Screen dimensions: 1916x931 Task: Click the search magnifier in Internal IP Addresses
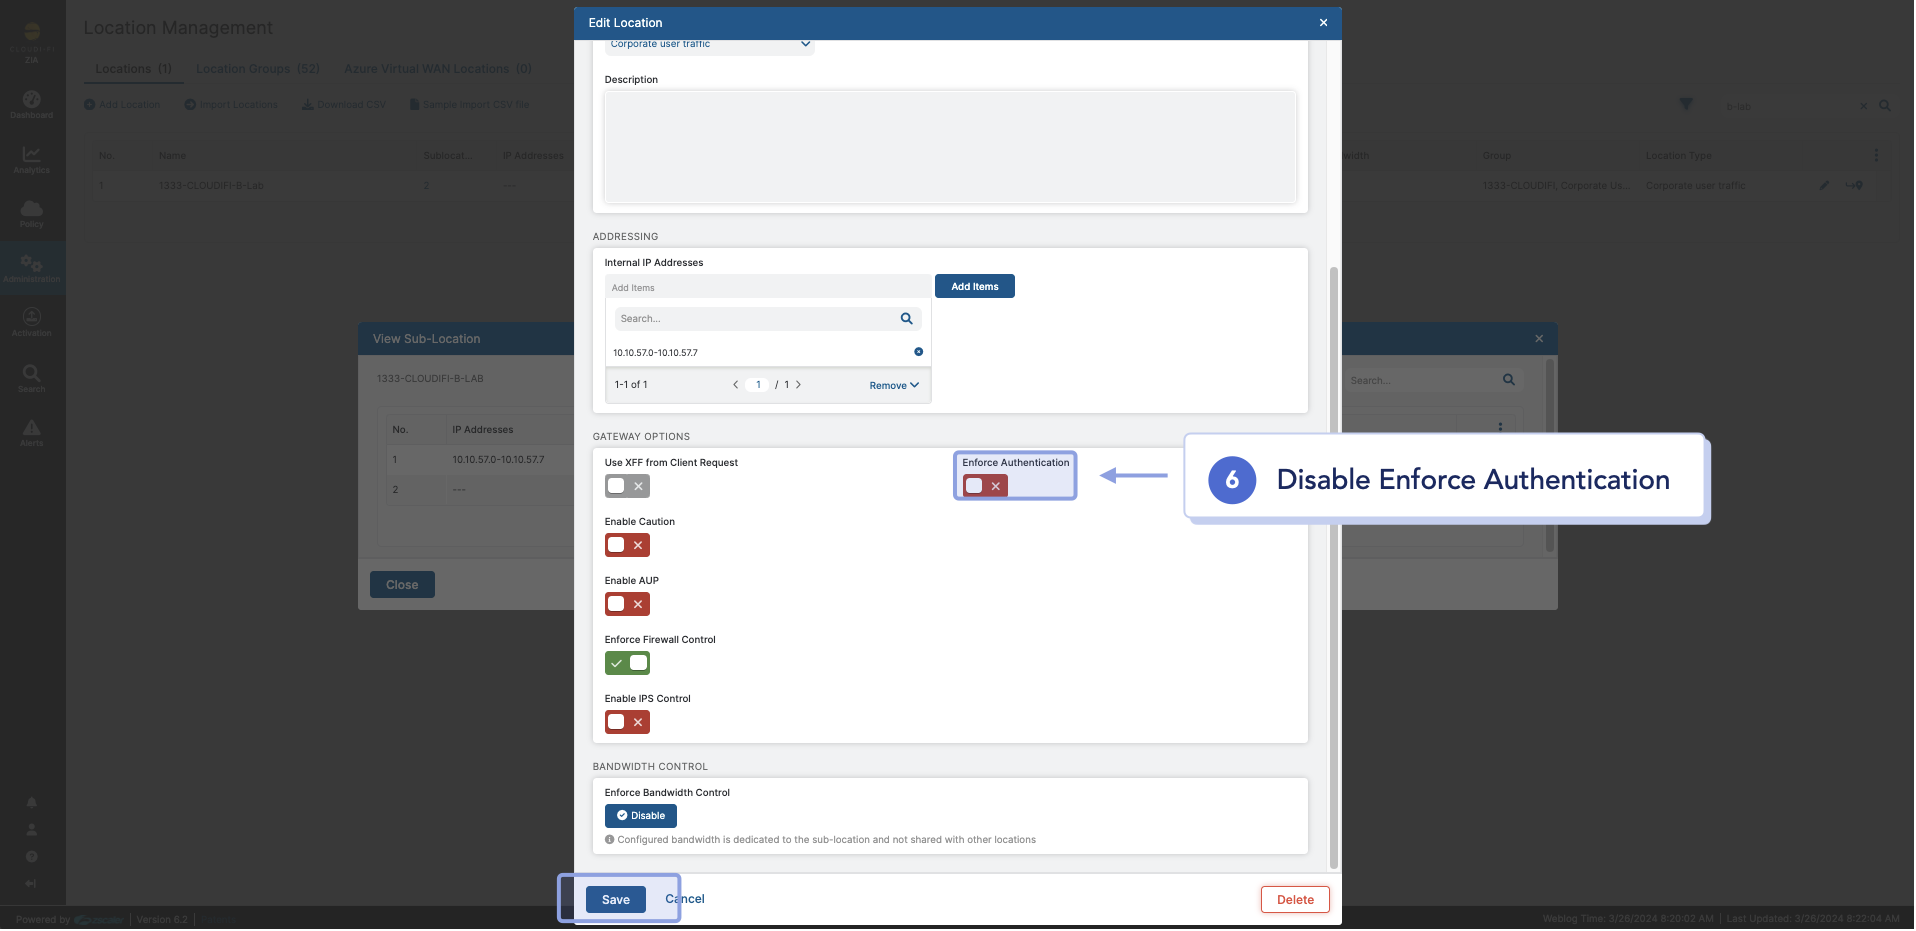906,319
